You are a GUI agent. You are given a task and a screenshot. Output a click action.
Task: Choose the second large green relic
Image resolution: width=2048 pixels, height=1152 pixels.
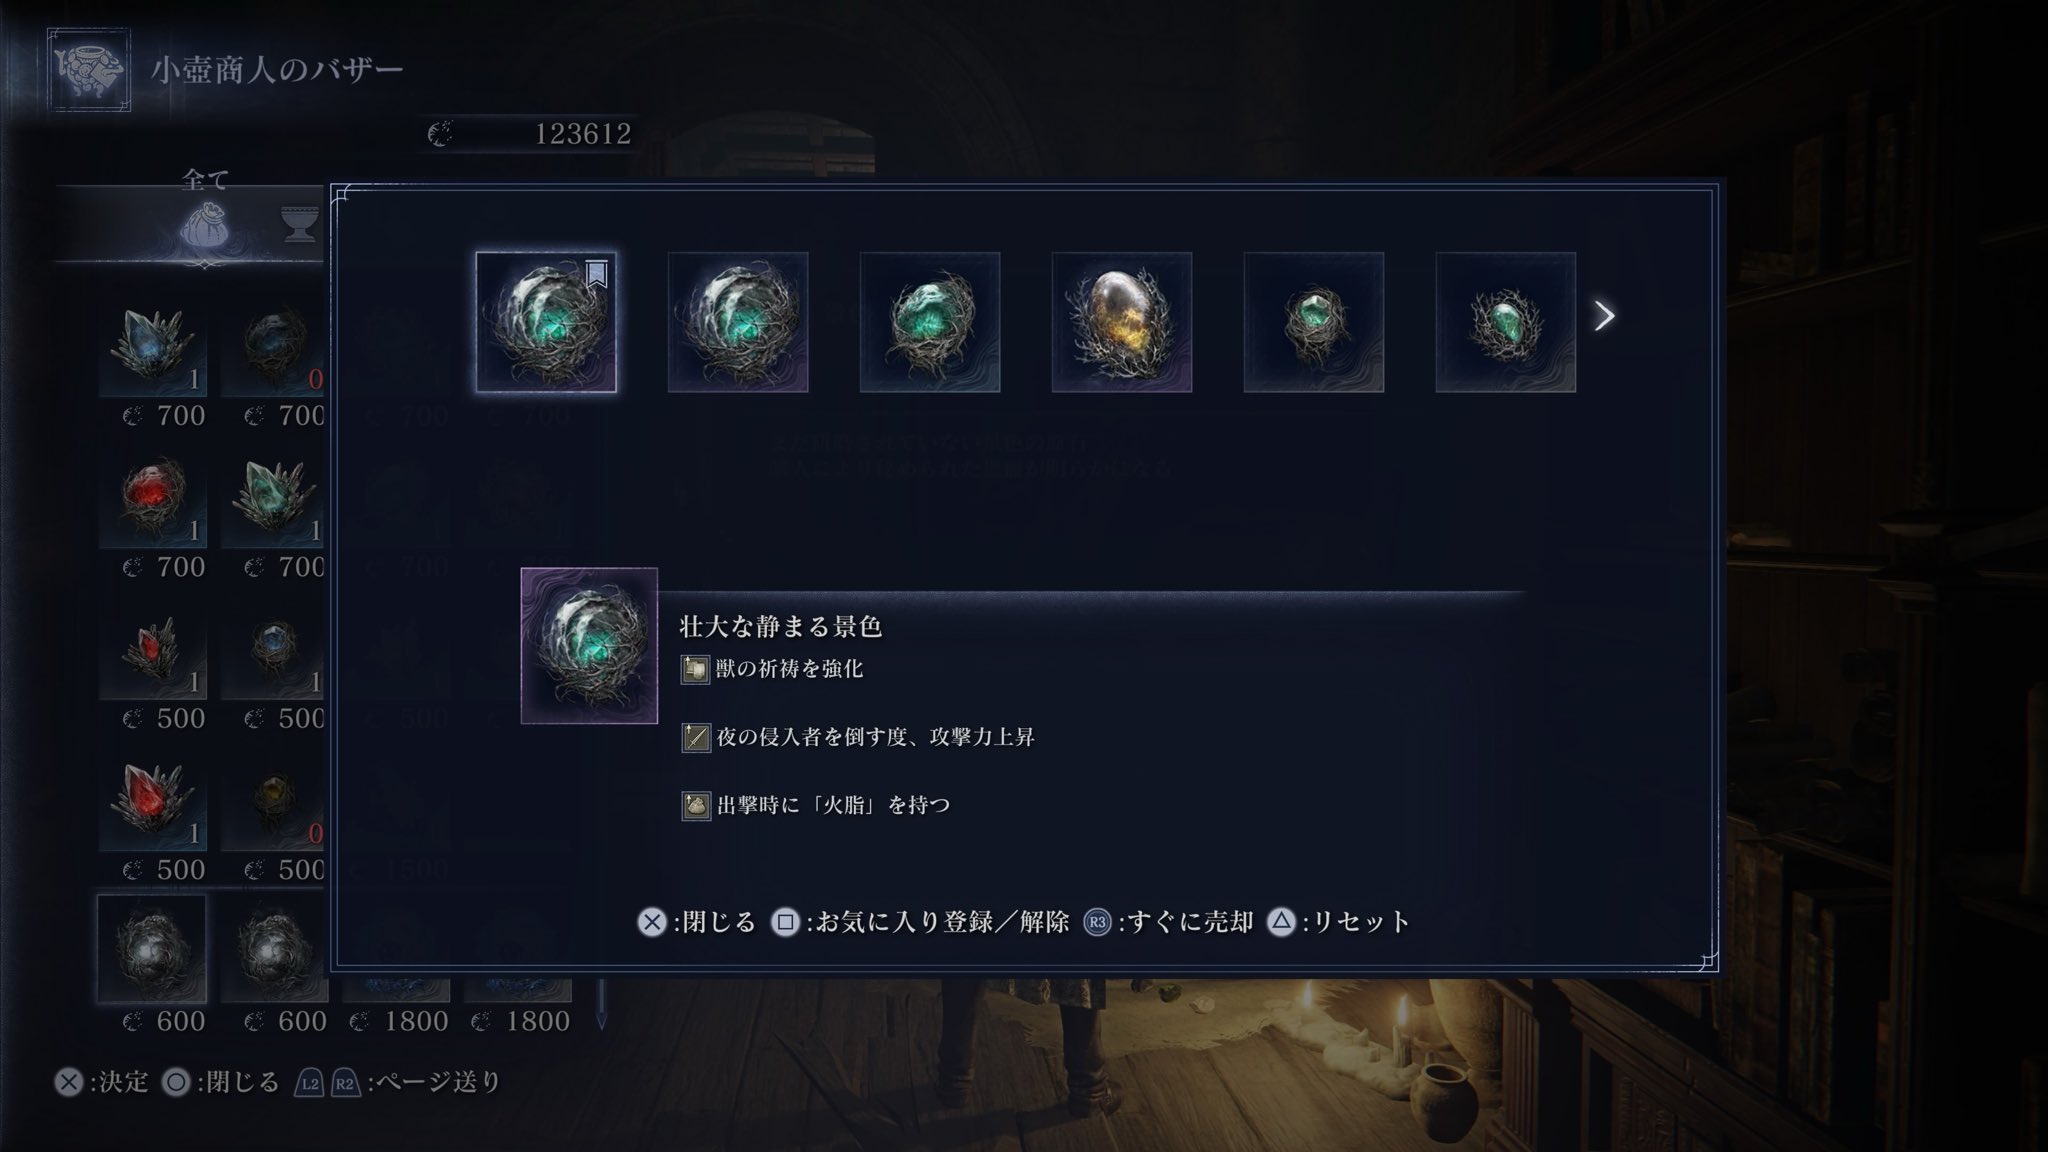[x=738, y=322]
